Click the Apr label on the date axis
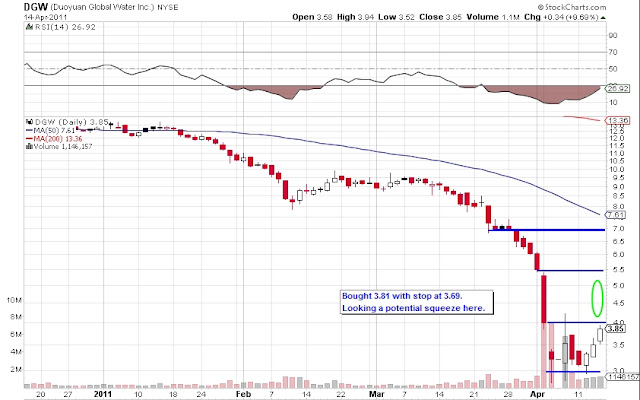 538,394
